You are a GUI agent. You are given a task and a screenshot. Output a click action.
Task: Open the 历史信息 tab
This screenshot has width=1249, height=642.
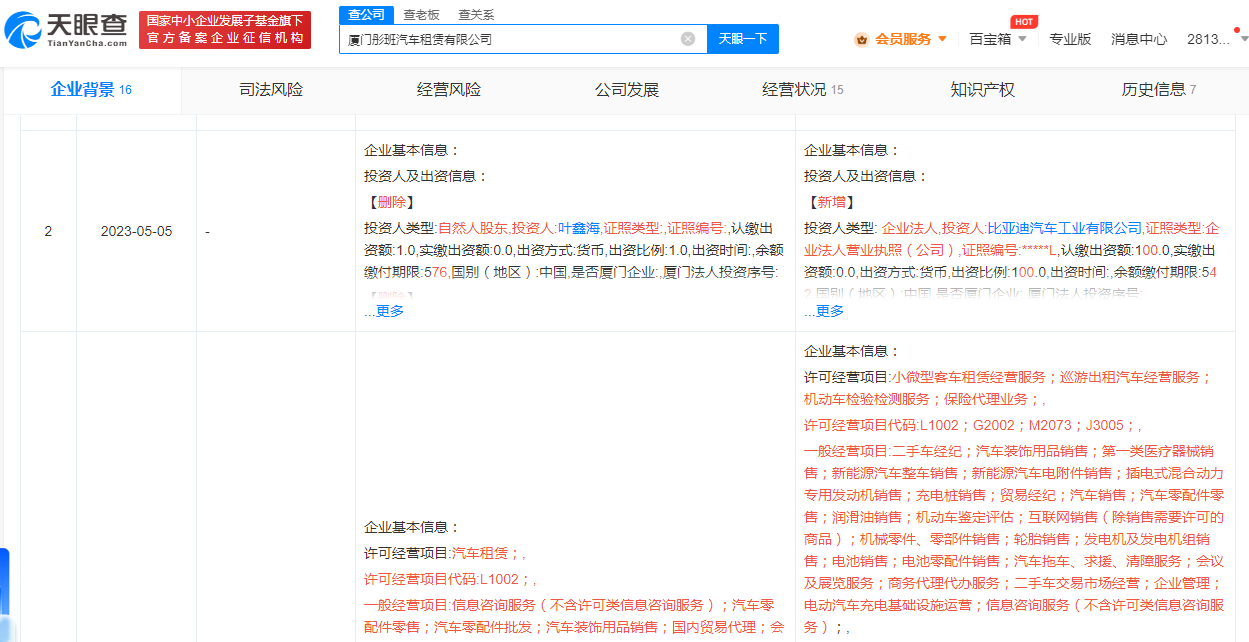[x=1159, y=90]
